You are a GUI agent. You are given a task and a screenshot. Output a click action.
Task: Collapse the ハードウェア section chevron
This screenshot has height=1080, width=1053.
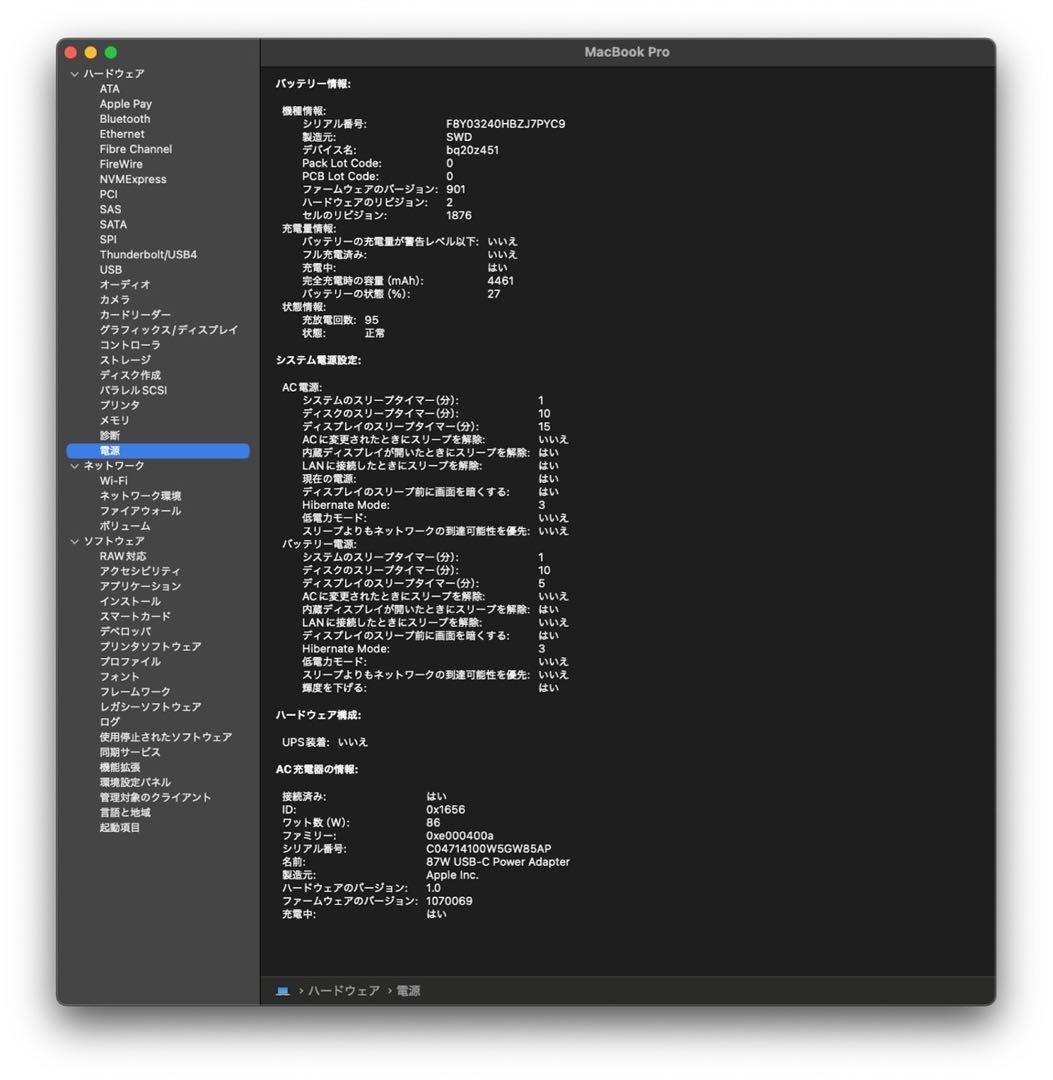click(74, 74)
